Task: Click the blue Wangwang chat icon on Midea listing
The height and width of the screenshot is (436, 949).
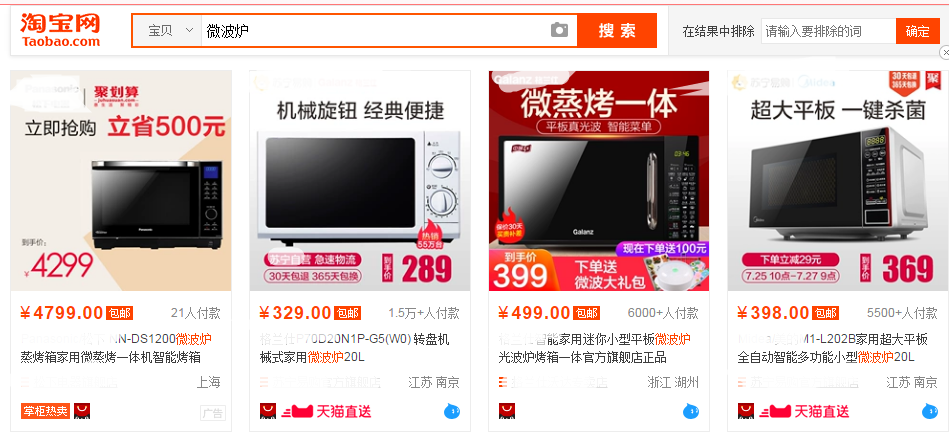Action: tap(930, 412)
